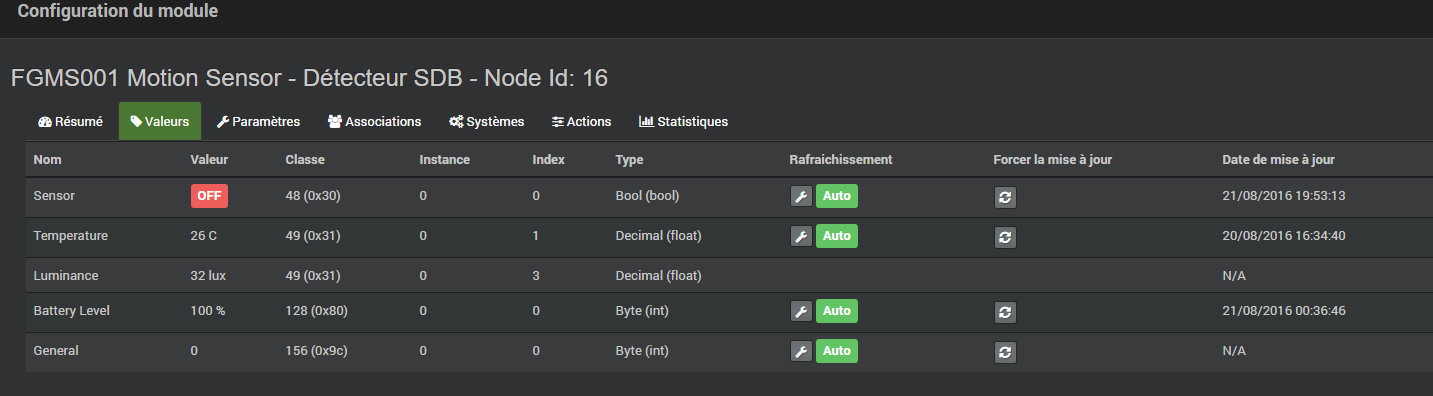Click the 156 (0x9c) class cell
Viewport: 1433px width, 396px height.
317,351
